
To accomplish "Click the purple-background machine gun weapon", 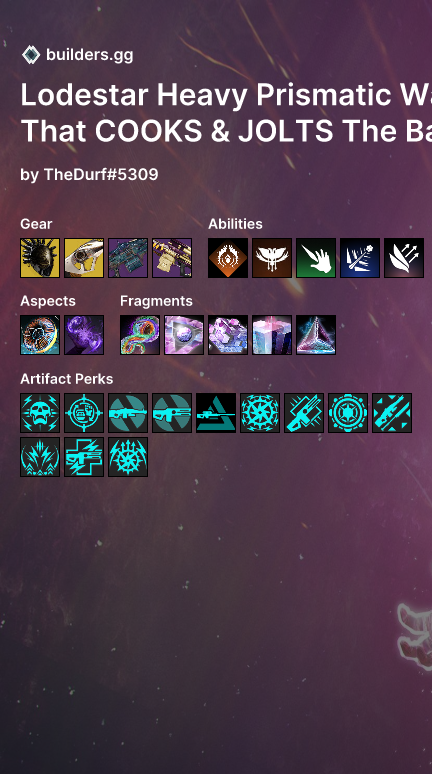I will click(128, 258).
